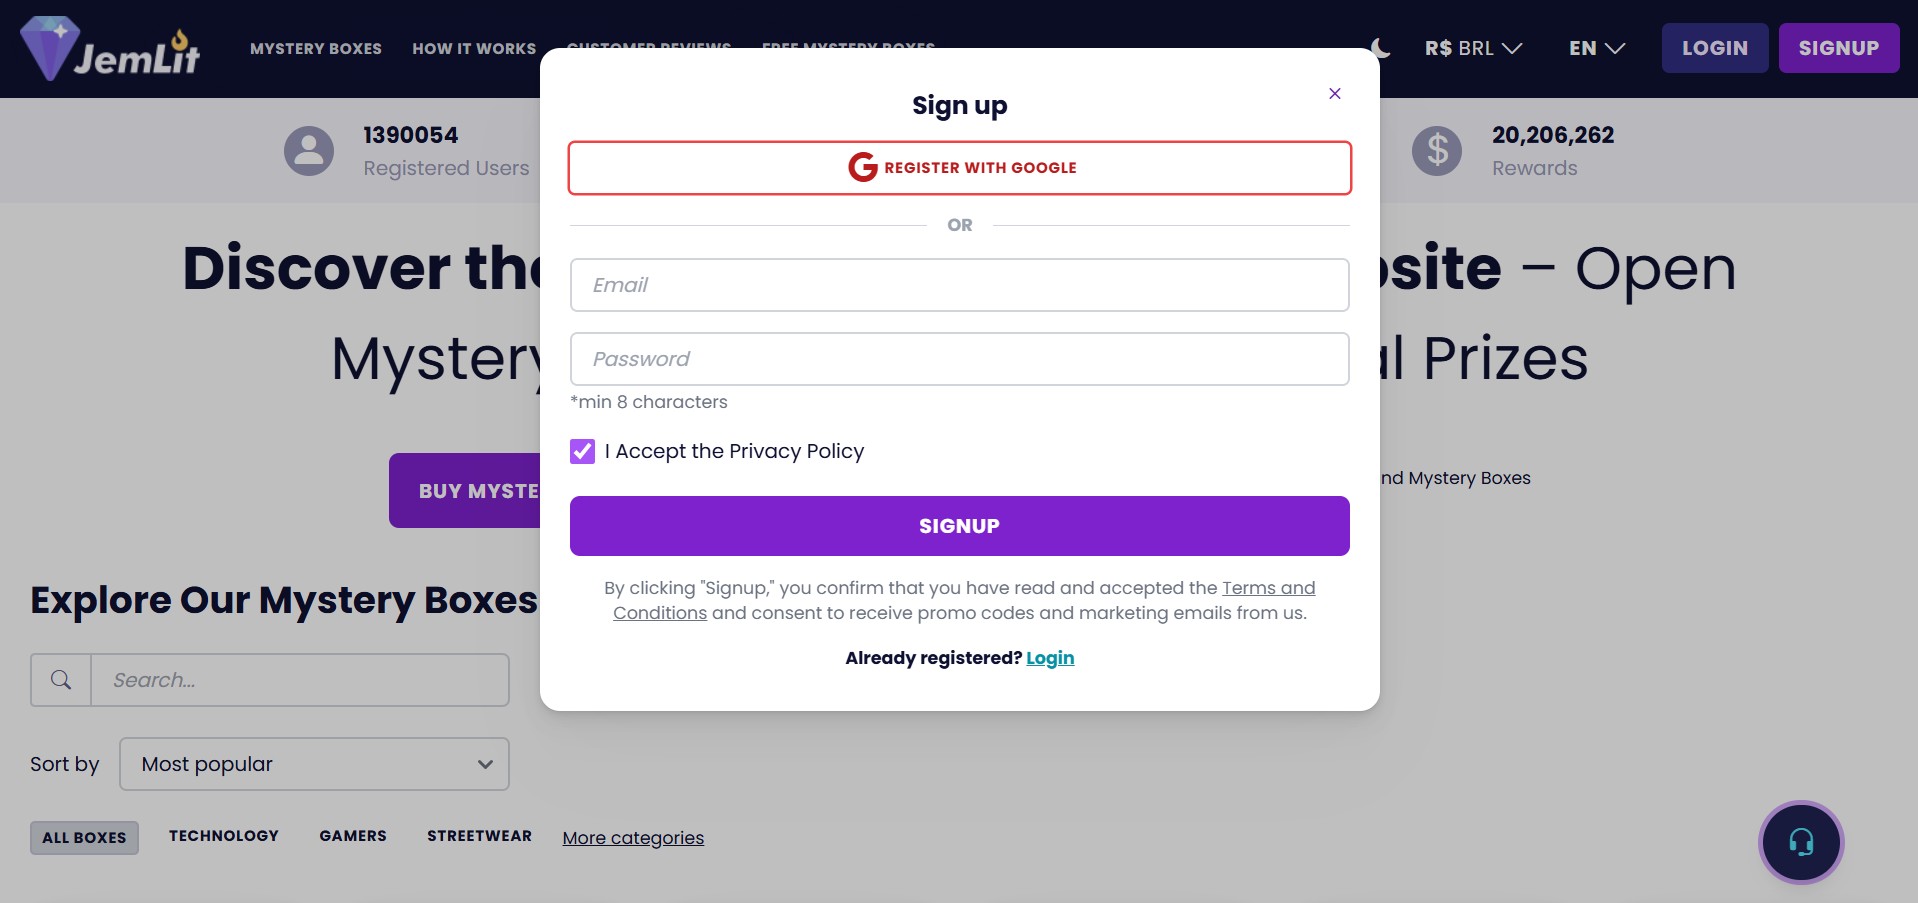Open the Sort by Most popular dropdown
Viewport: 1918px width, 903px height.
point(314,764)
